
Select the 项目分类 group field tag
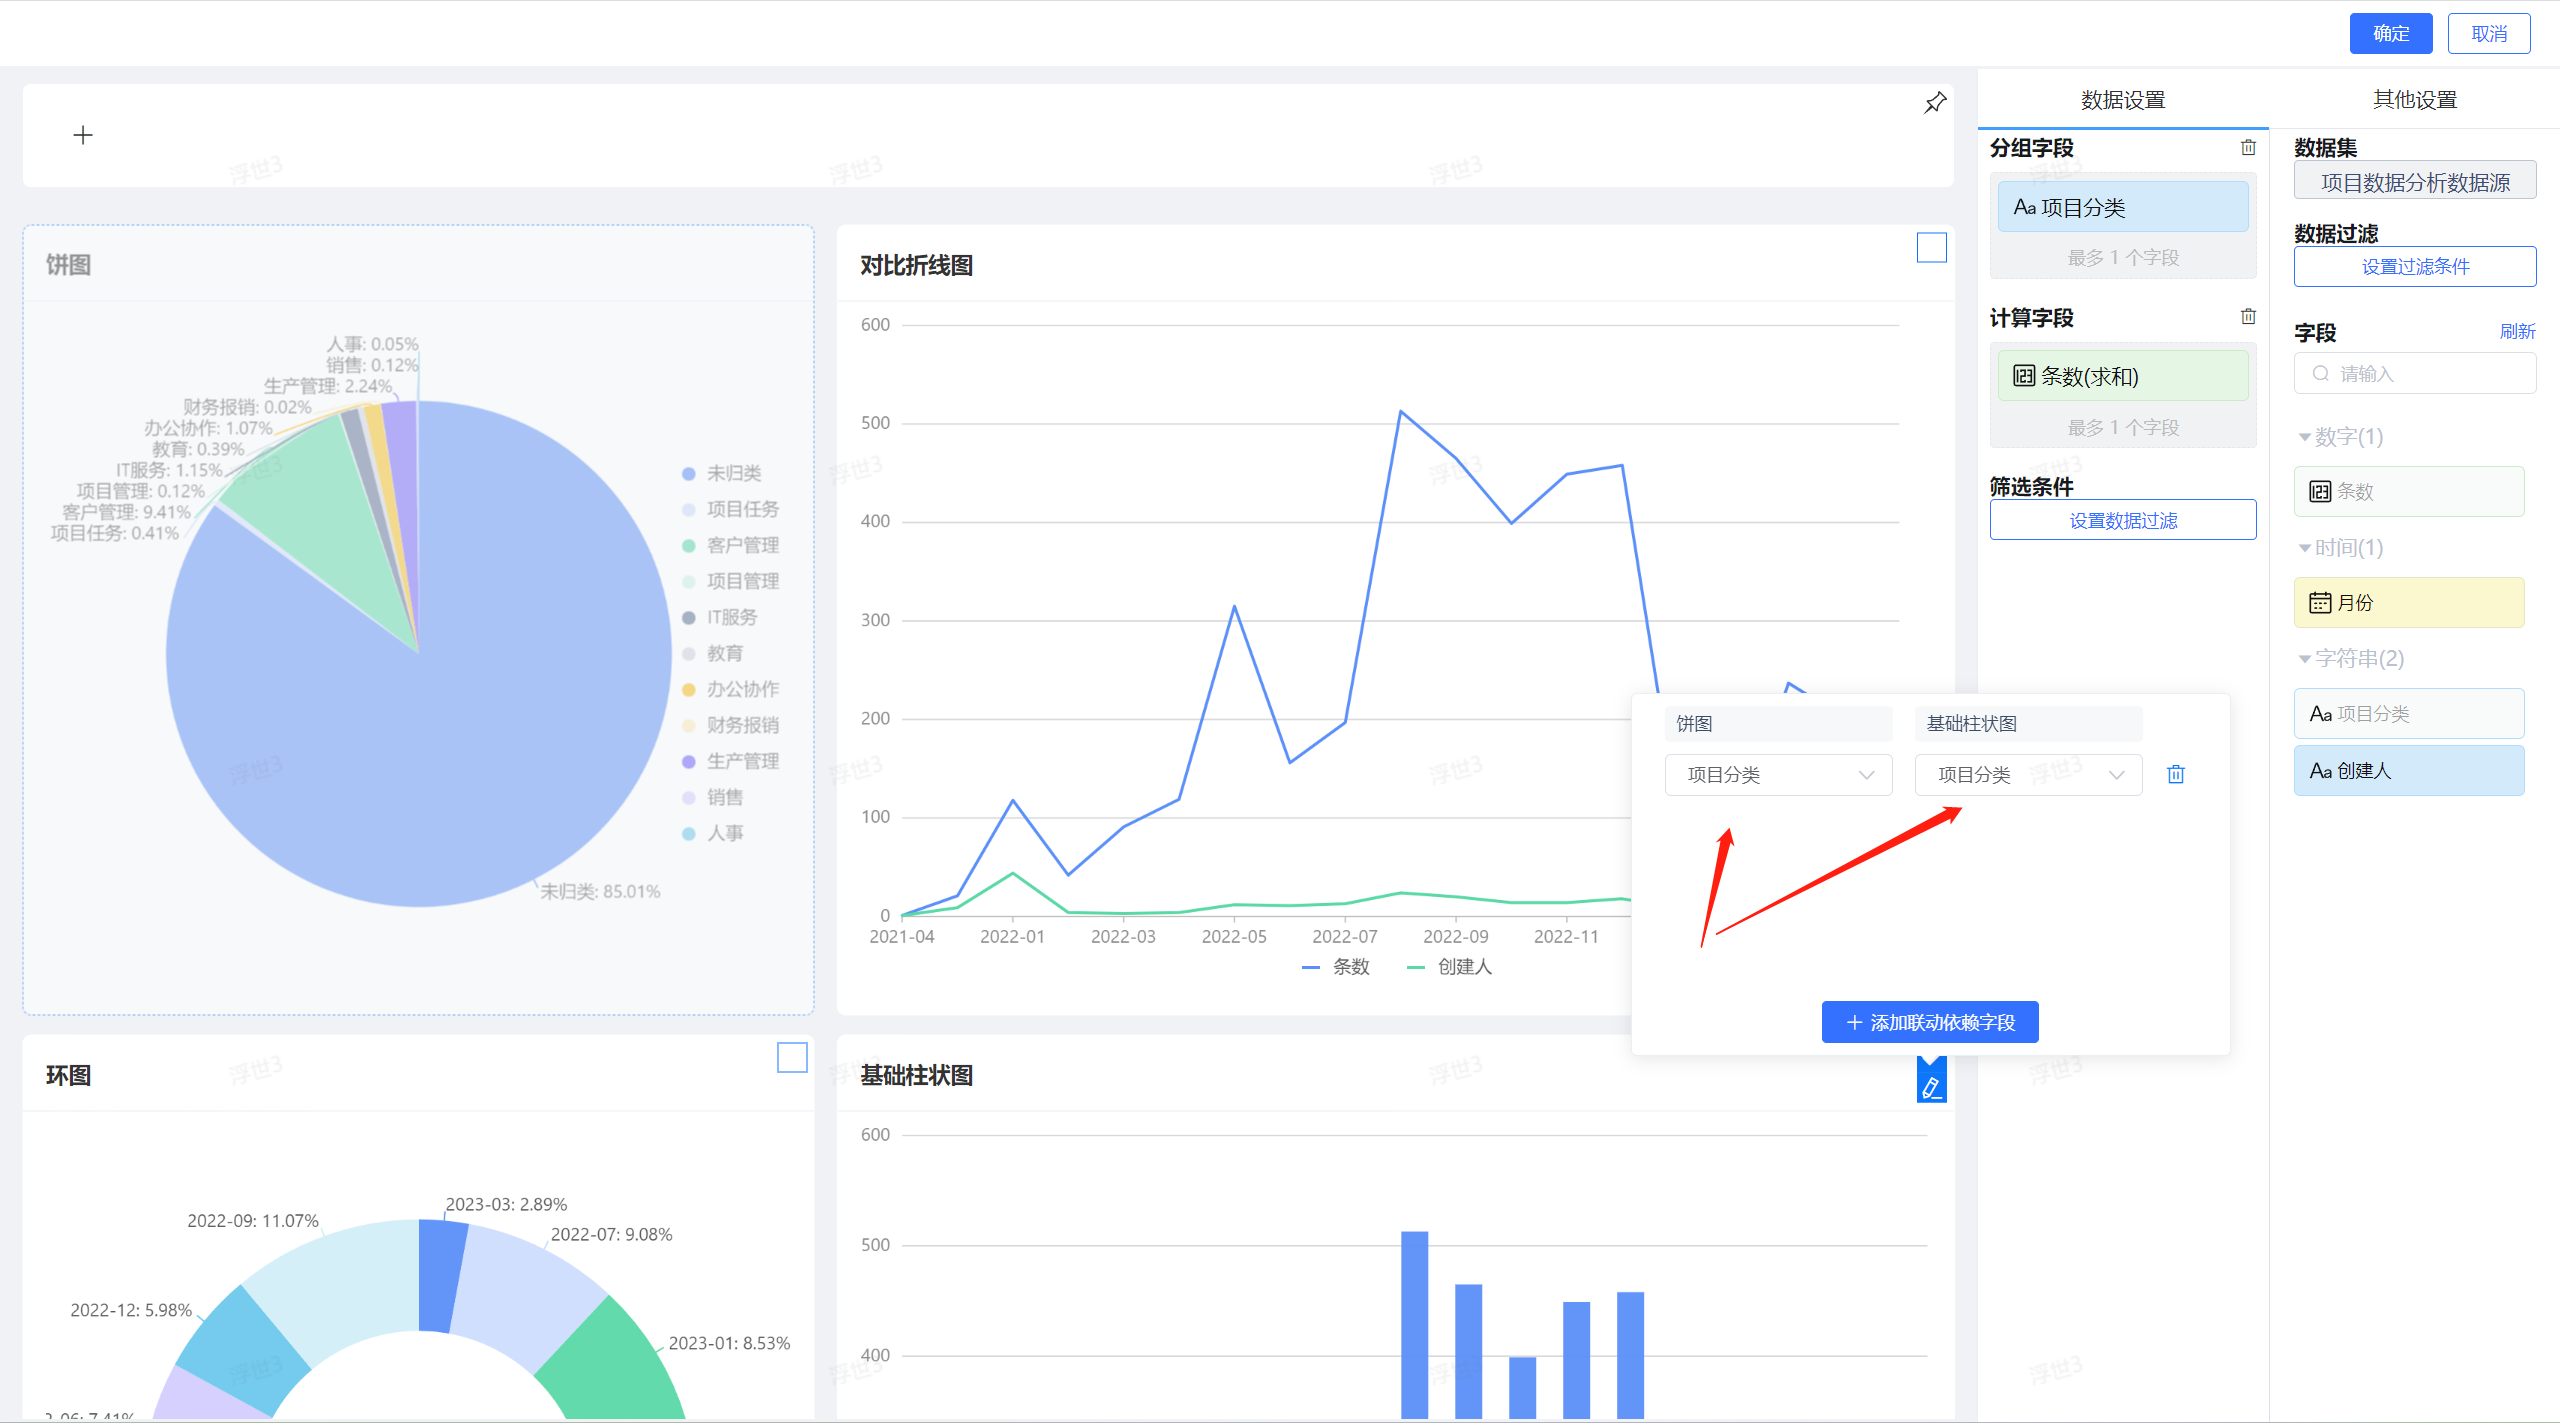tap(2122, 207)
